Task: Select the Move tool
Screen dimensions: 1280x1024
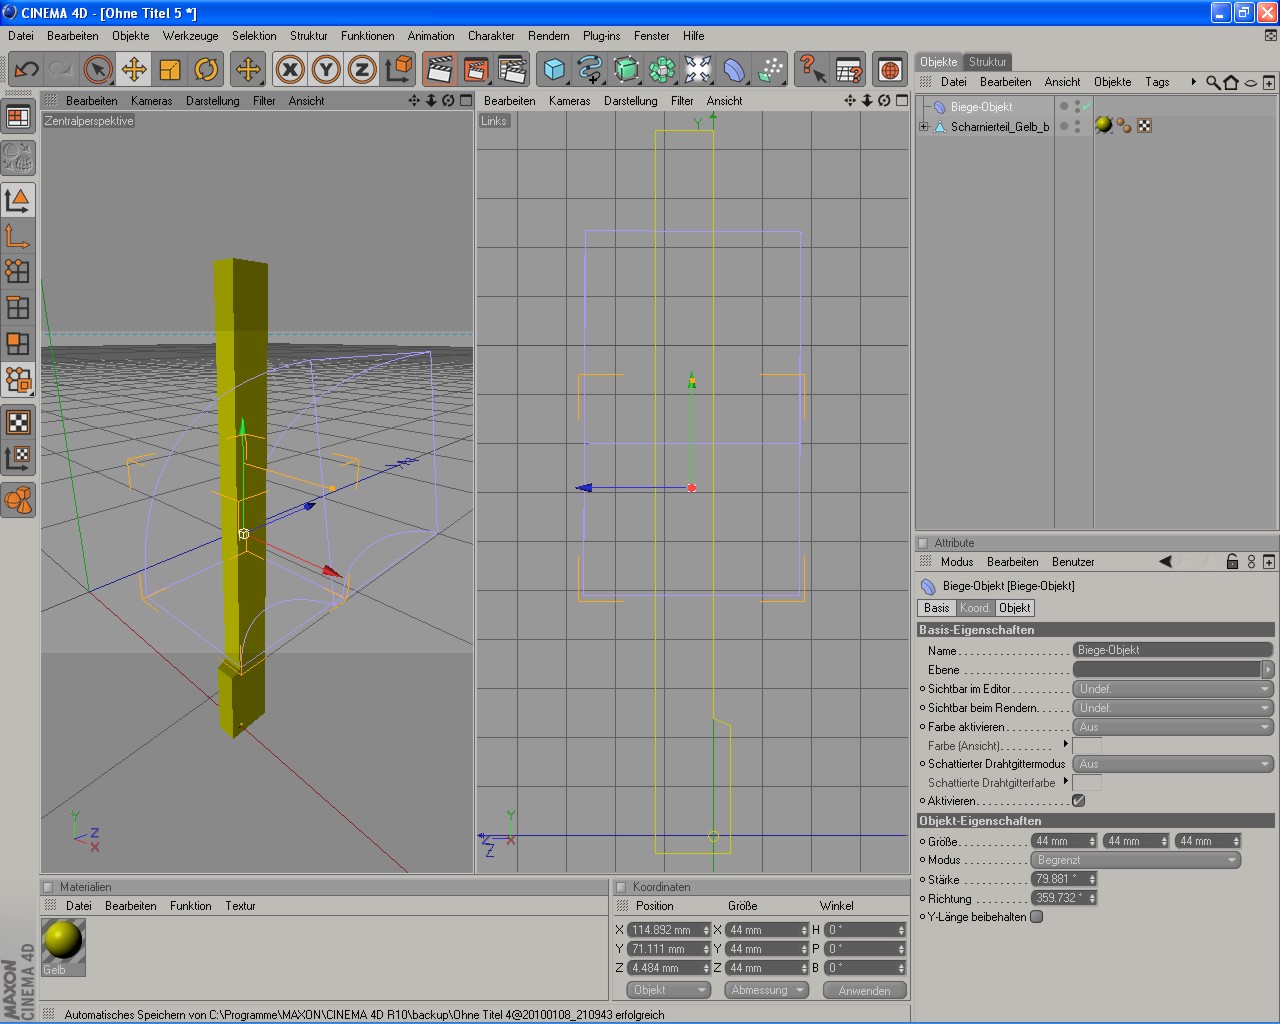Action: point(134,69)
